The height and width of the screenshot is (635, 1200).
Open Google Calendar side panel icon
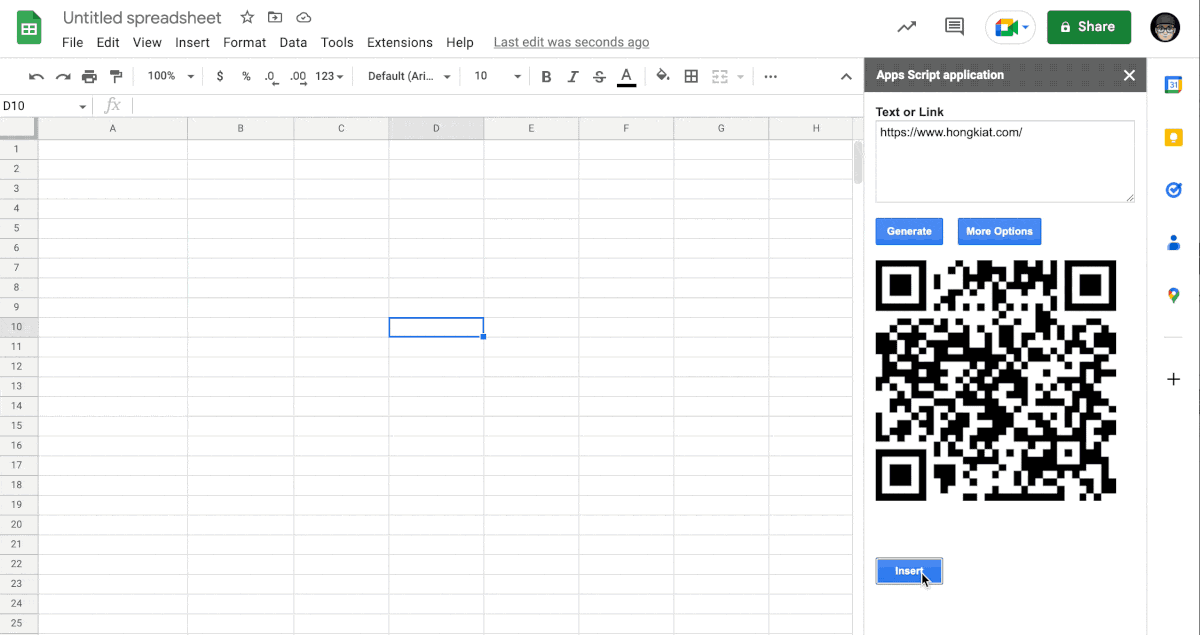pyautogui.click(x=1174, y=85)
